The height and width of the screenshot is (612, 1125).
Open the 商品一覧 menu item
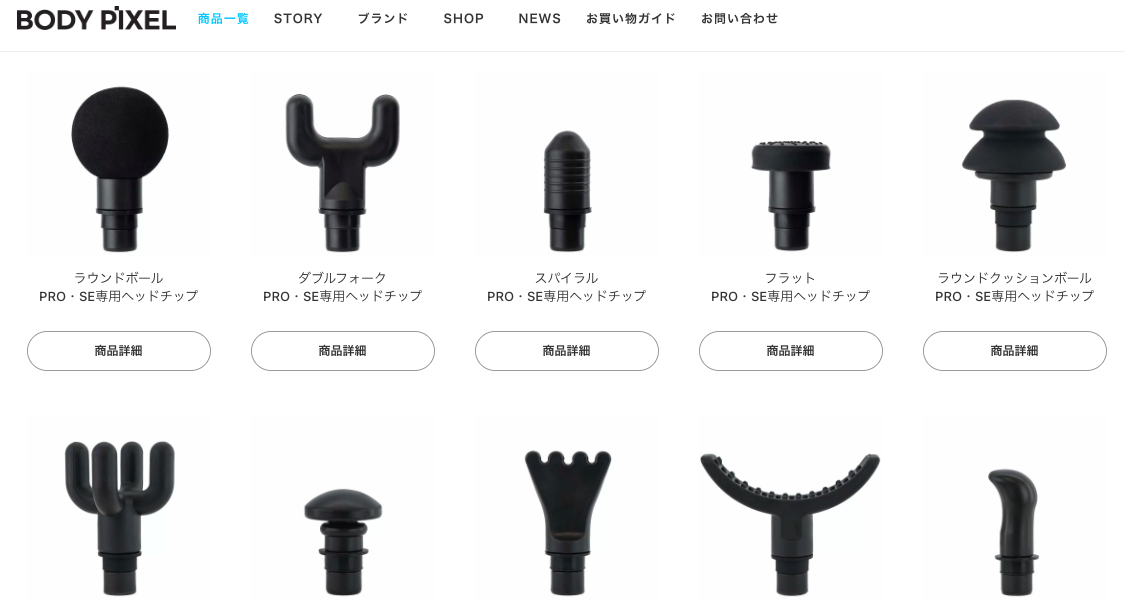223,19
